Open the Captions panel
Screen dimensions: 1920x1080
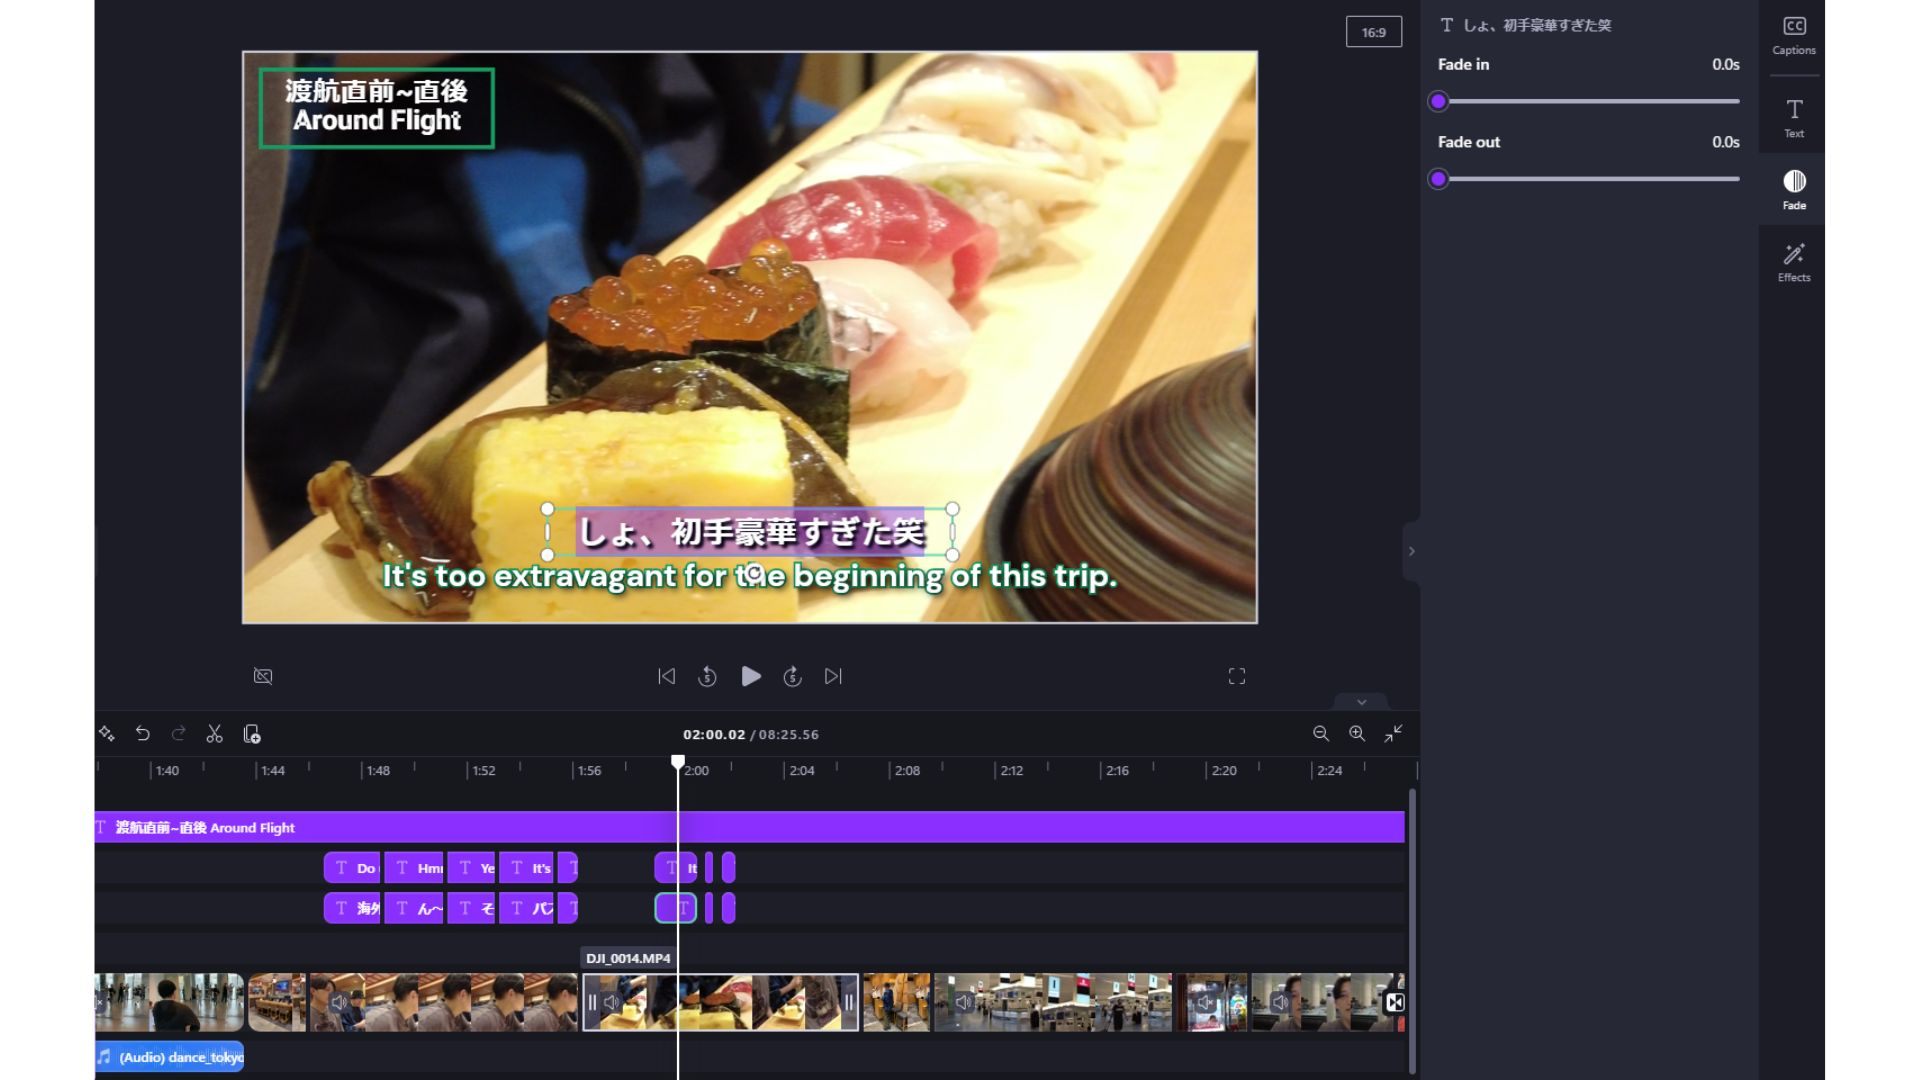(1794, 35)
